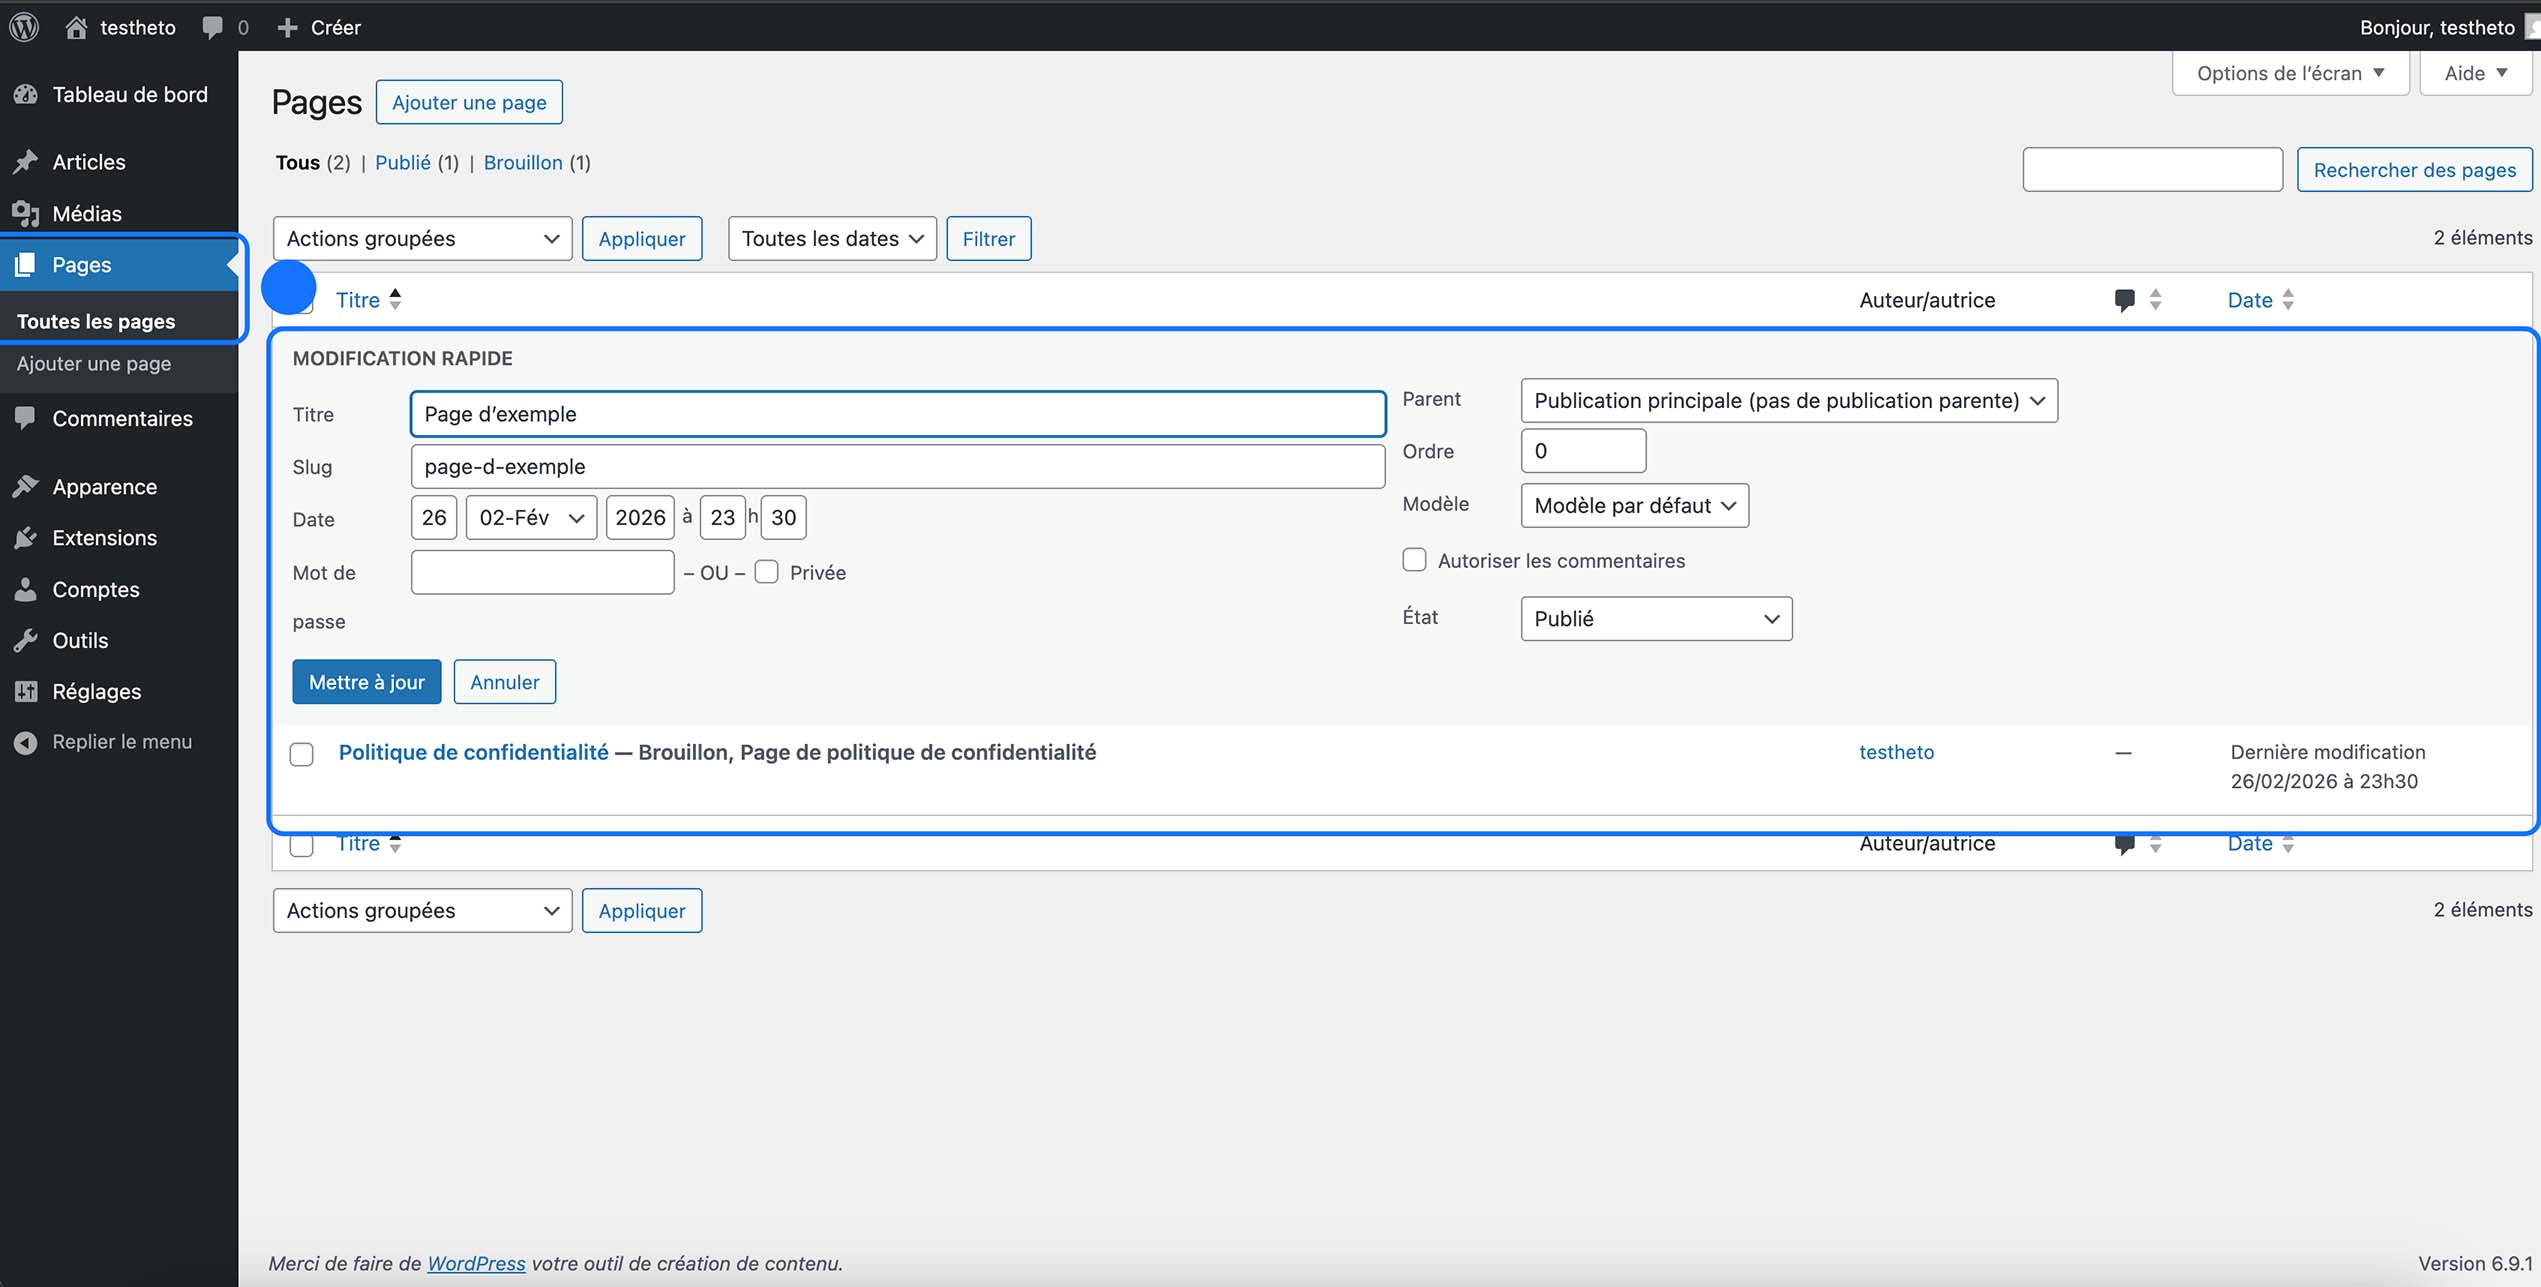The width and height of the screenshot is (2541, 1287).
Task: Click the WordPress logo in the admin bar
Action: coord(23,27)
